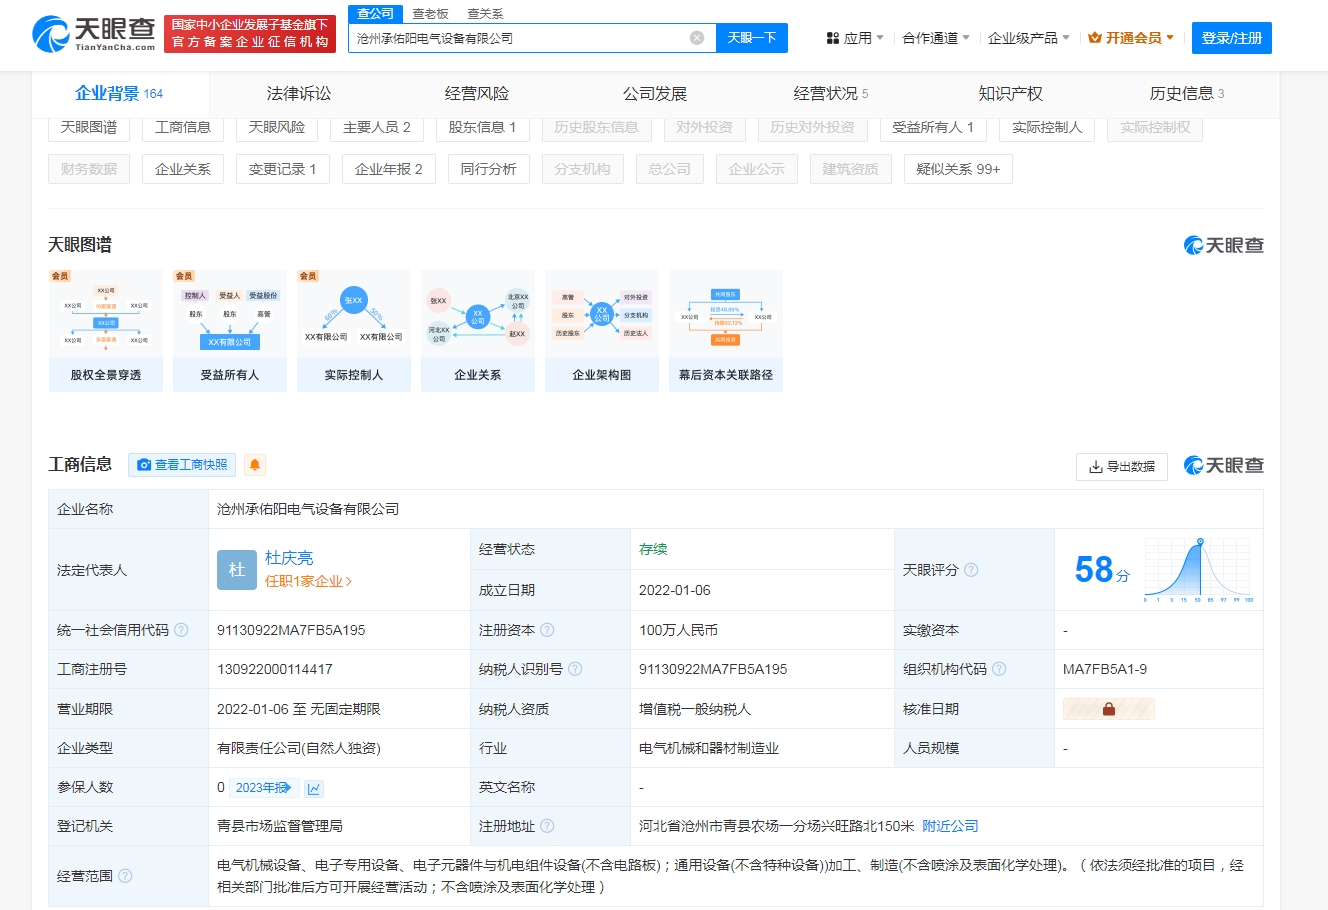This screenshot has height=910, width=1328.
Task: Open the 幕后资本关联路径 thumbnail
Action: click(726, 331)
